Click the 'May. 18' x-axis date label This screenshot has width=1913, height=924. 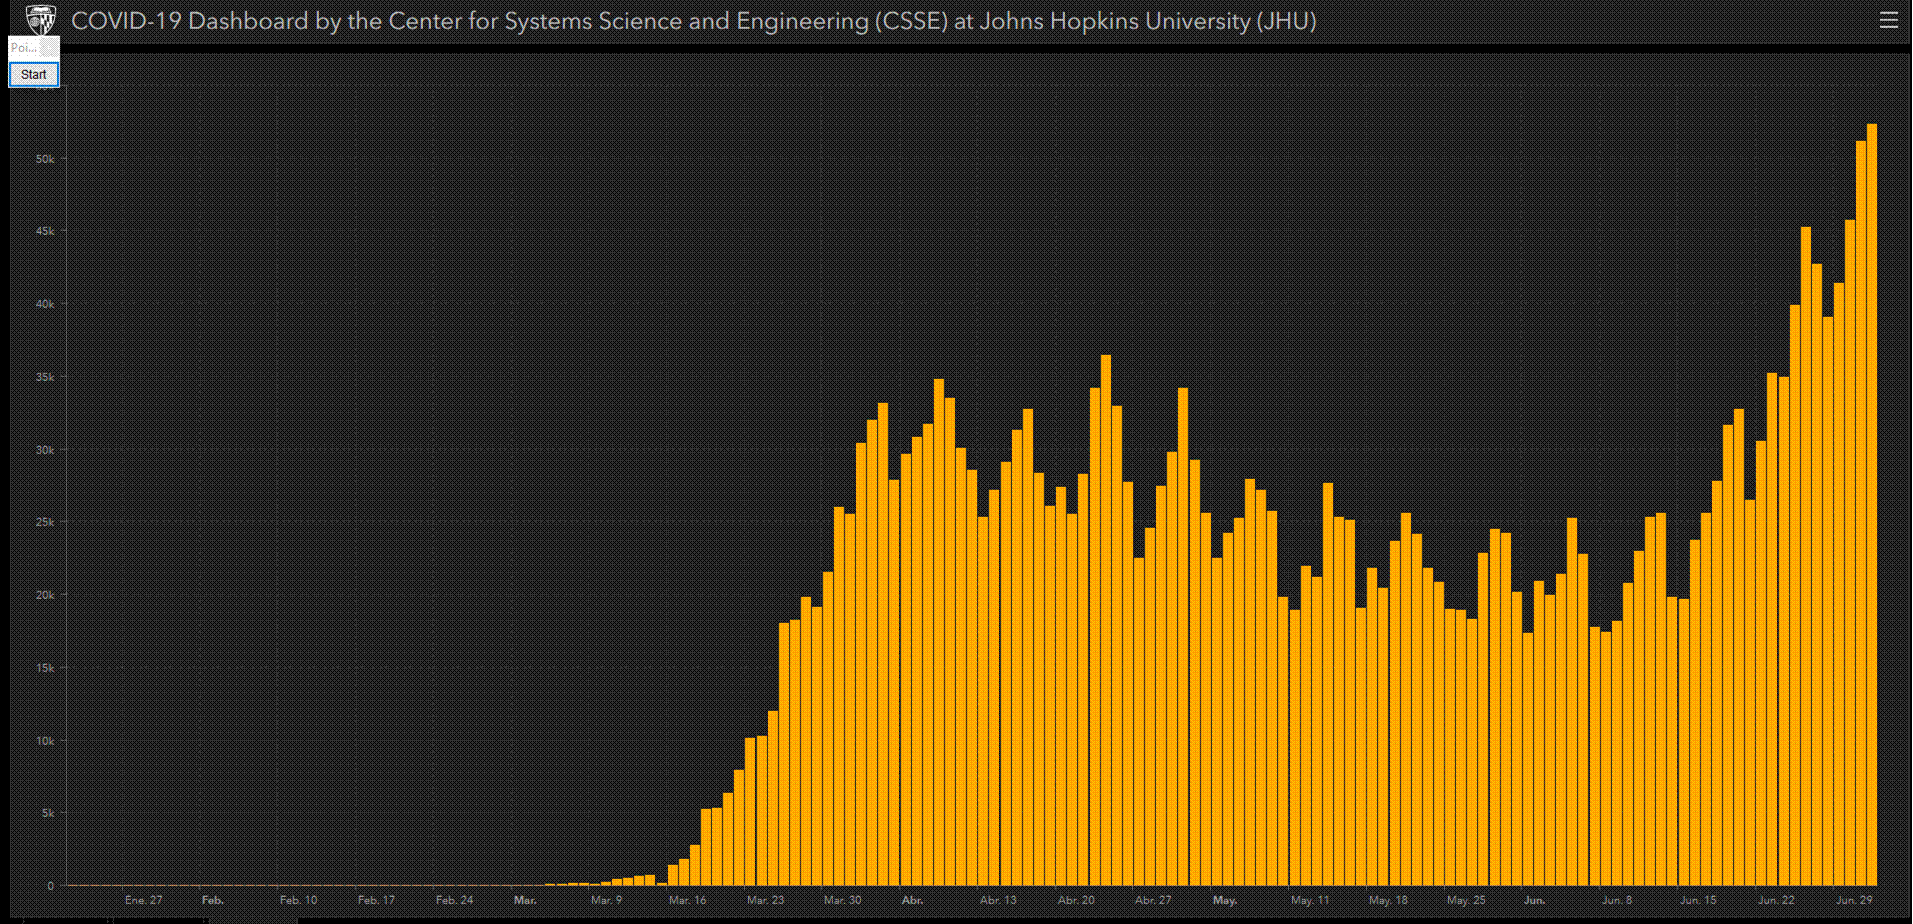1387,900
